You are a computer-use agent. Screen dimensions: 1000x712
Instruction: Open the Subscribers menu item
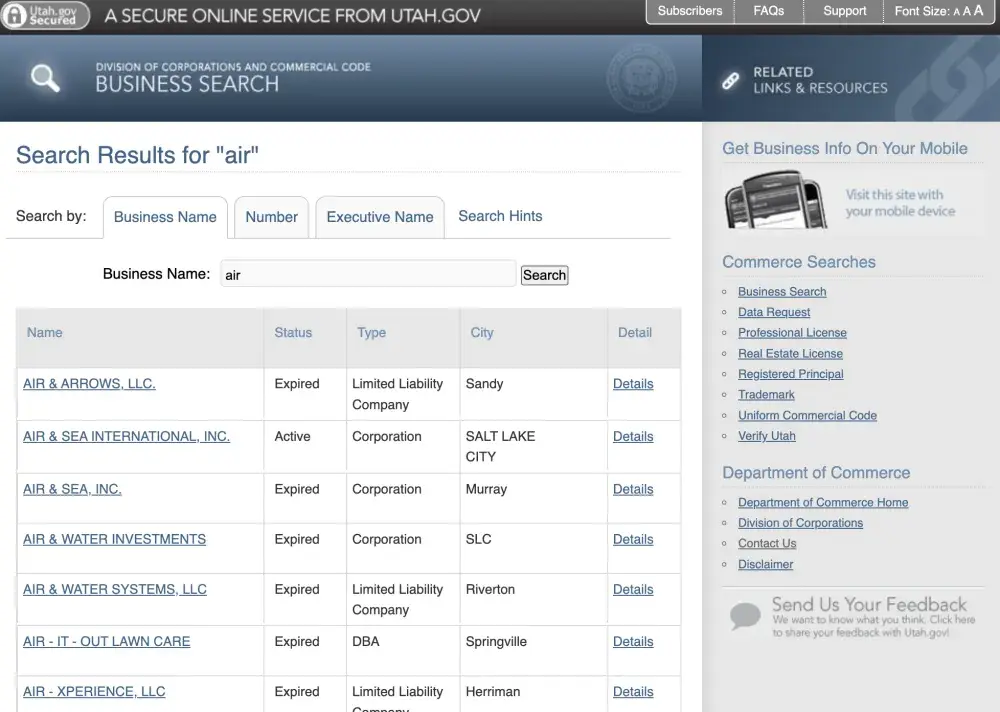pyautogui.click(x=689, y=11)
